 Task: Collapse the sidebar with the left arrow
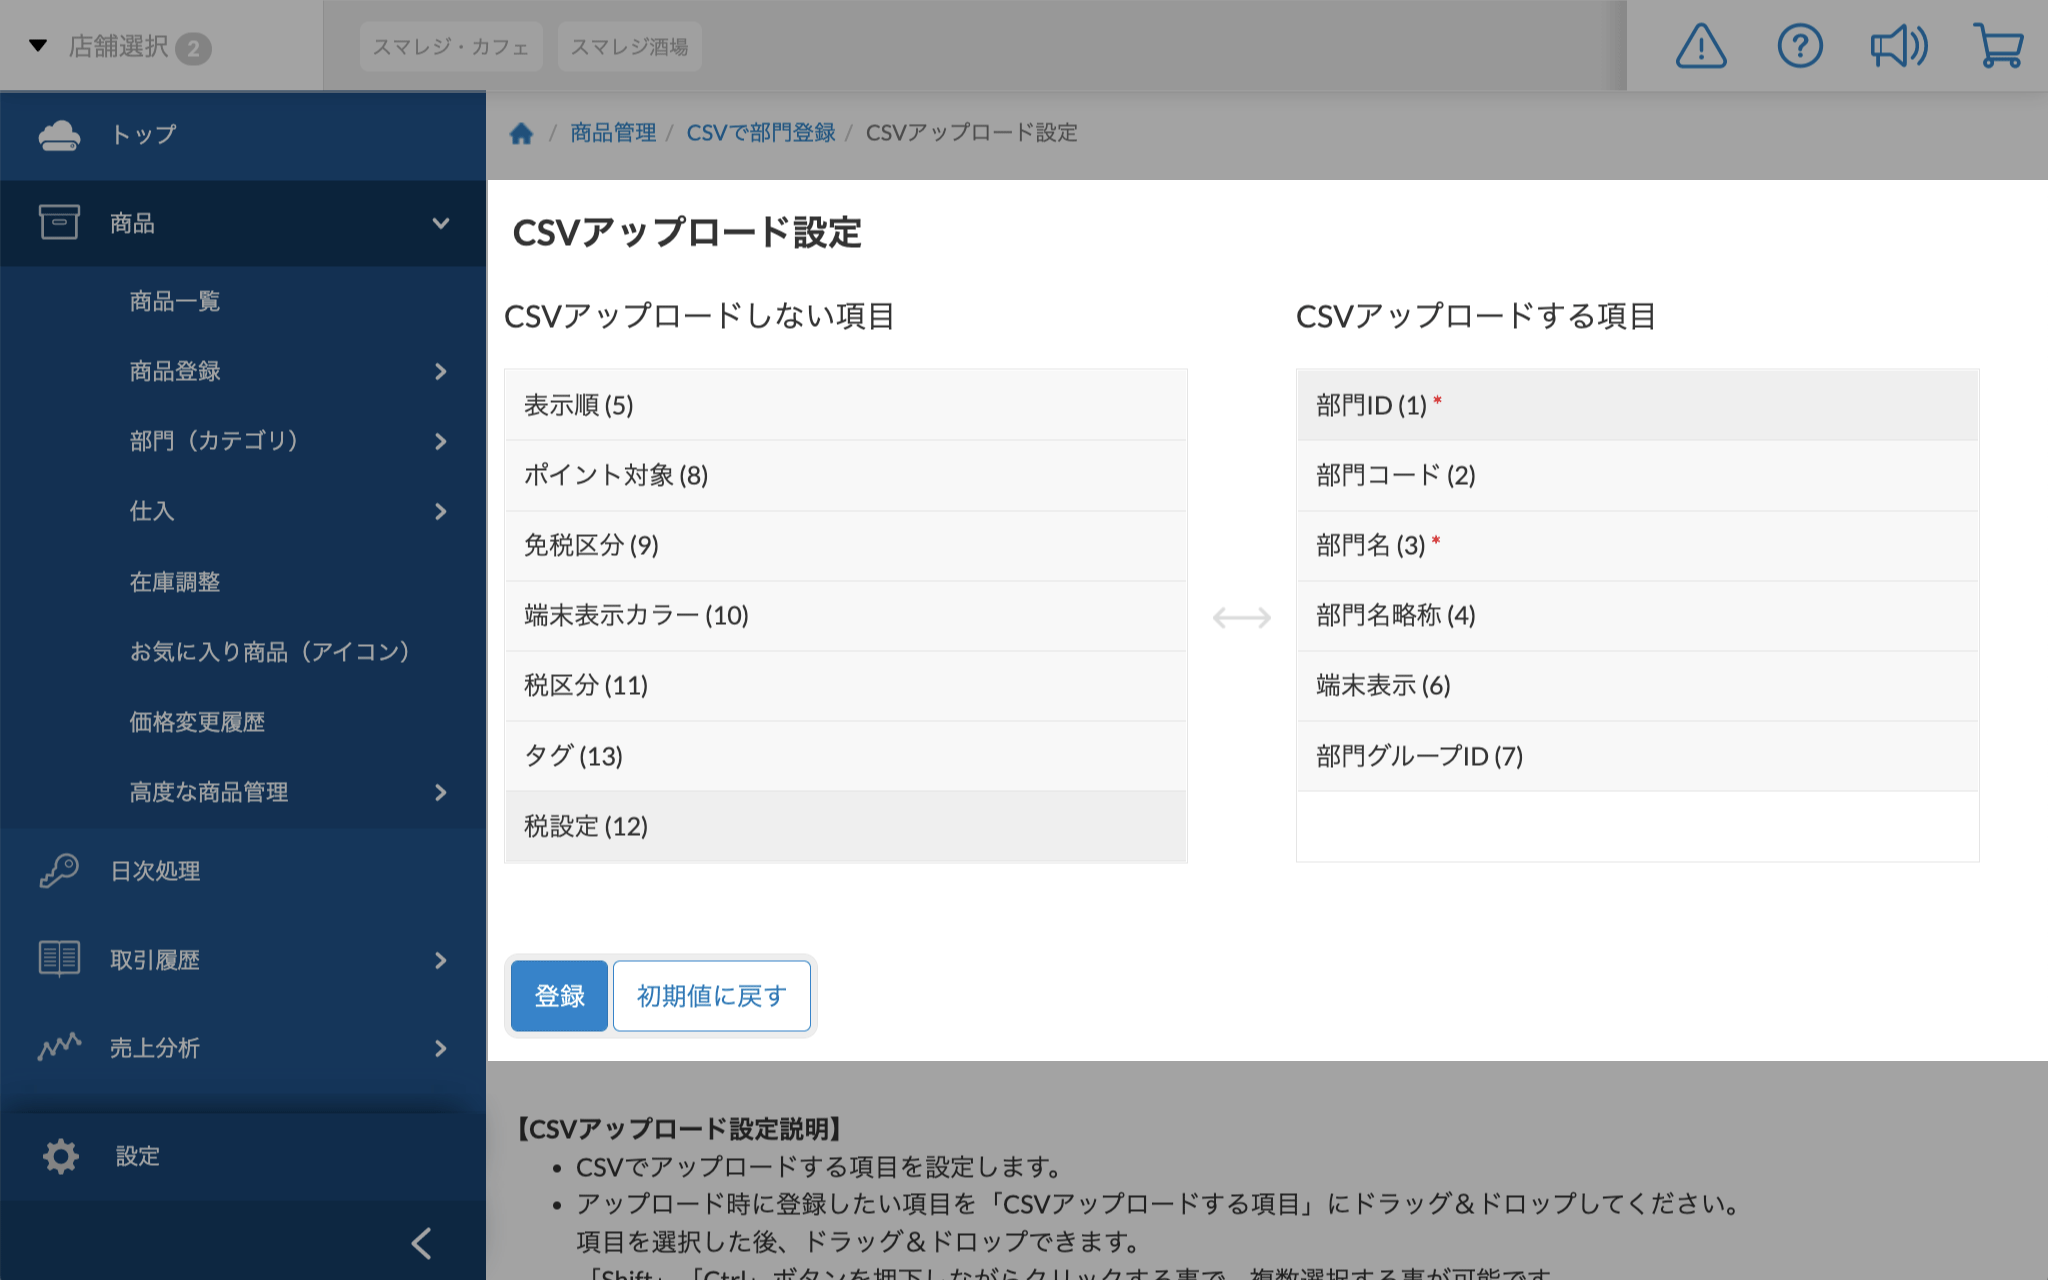tap(422, 1243)
